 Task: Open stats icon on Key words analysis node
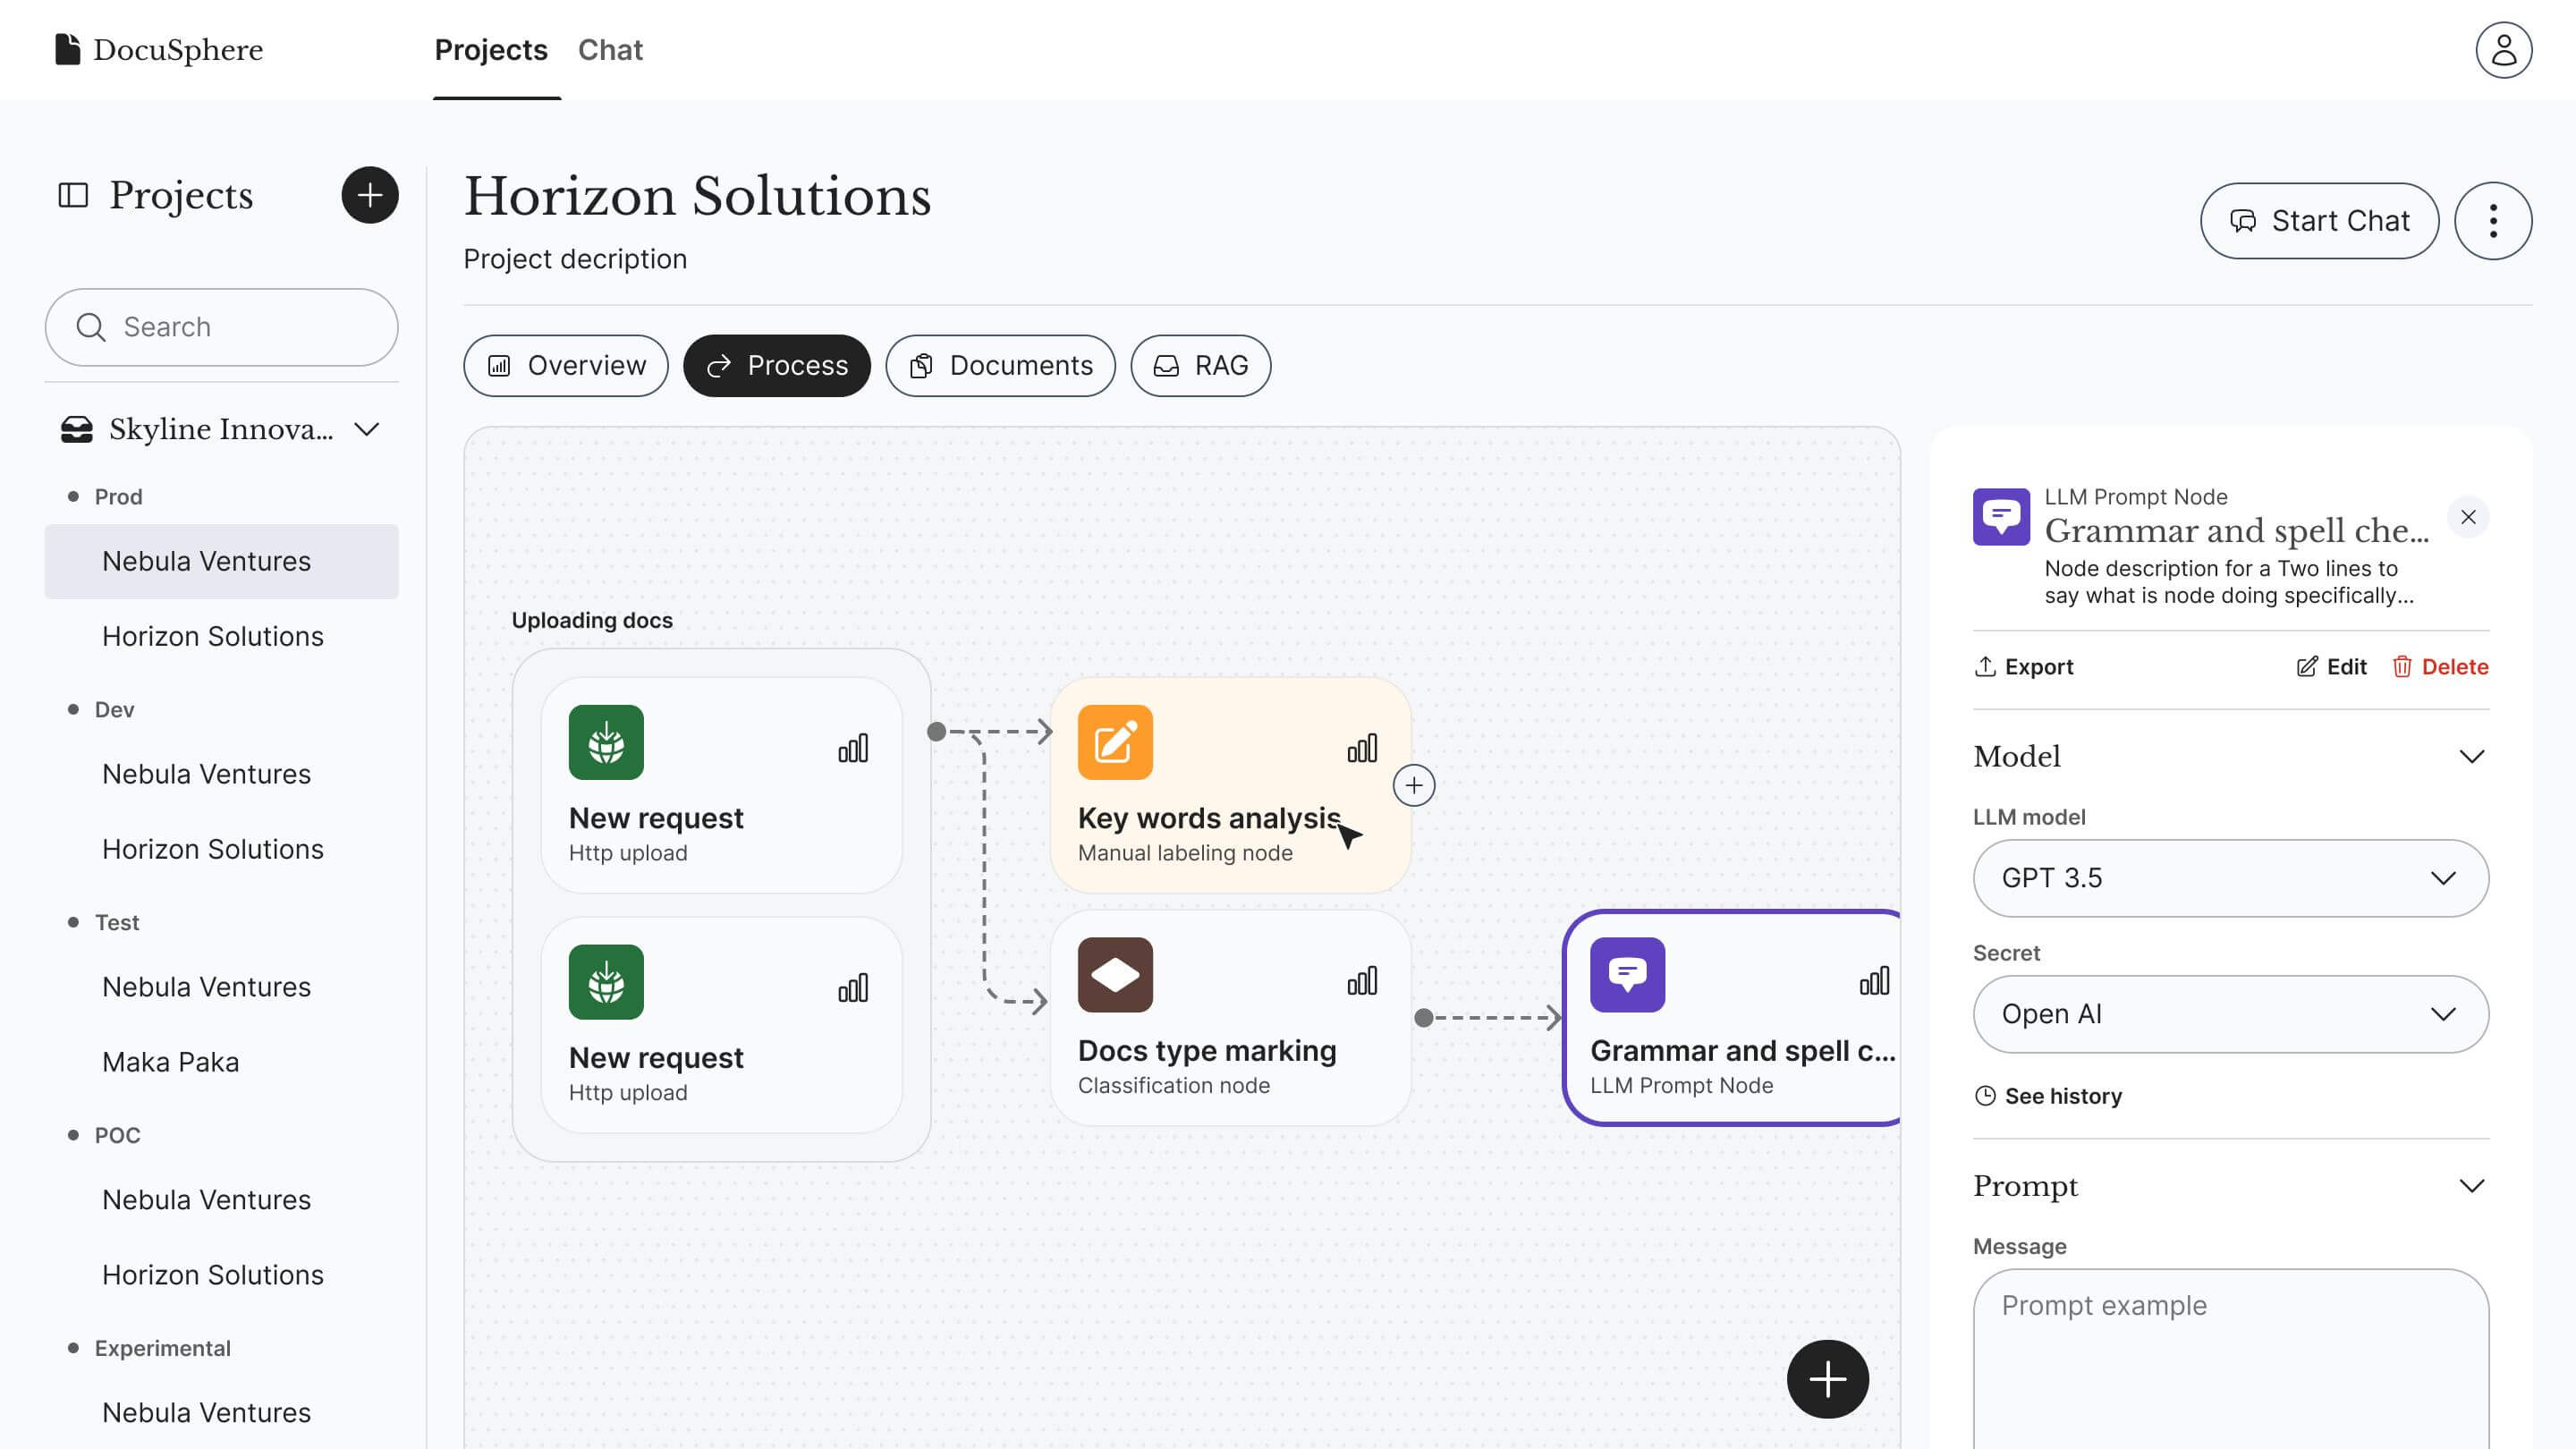tap(1362, 748)
